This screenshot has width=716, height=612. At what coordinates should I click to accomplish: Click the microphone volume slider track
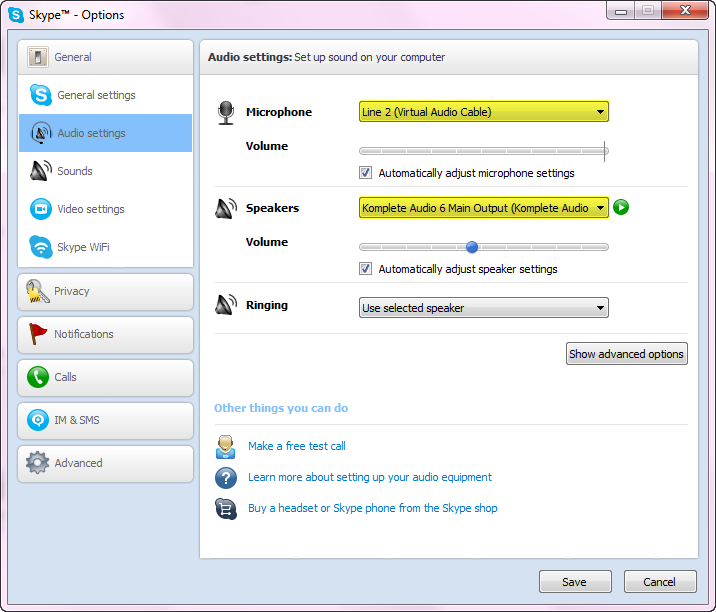pos(484,151)
